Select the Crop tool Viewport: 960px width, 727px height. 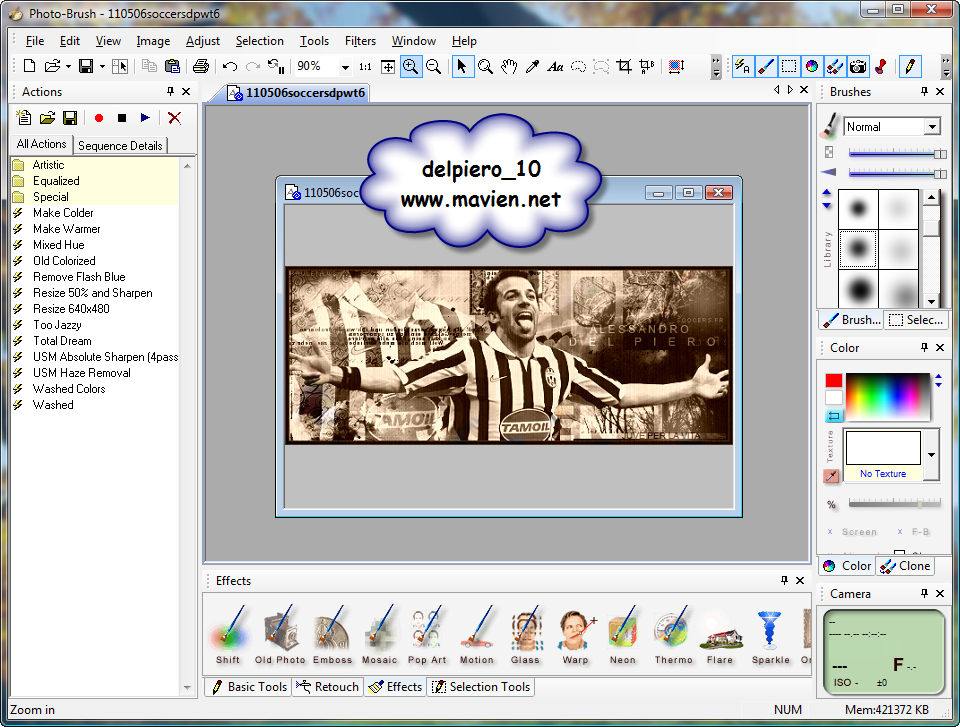click(x=624, y=66)
